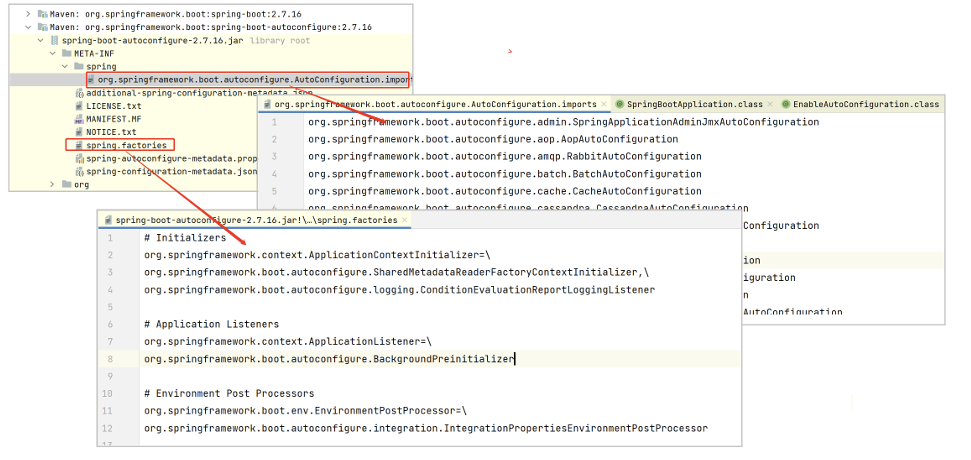The width and height of the screenshot is (971, 460).
Task: Click icon of spring-autoconfigure-metadata properties file
Action: point(79,158)
